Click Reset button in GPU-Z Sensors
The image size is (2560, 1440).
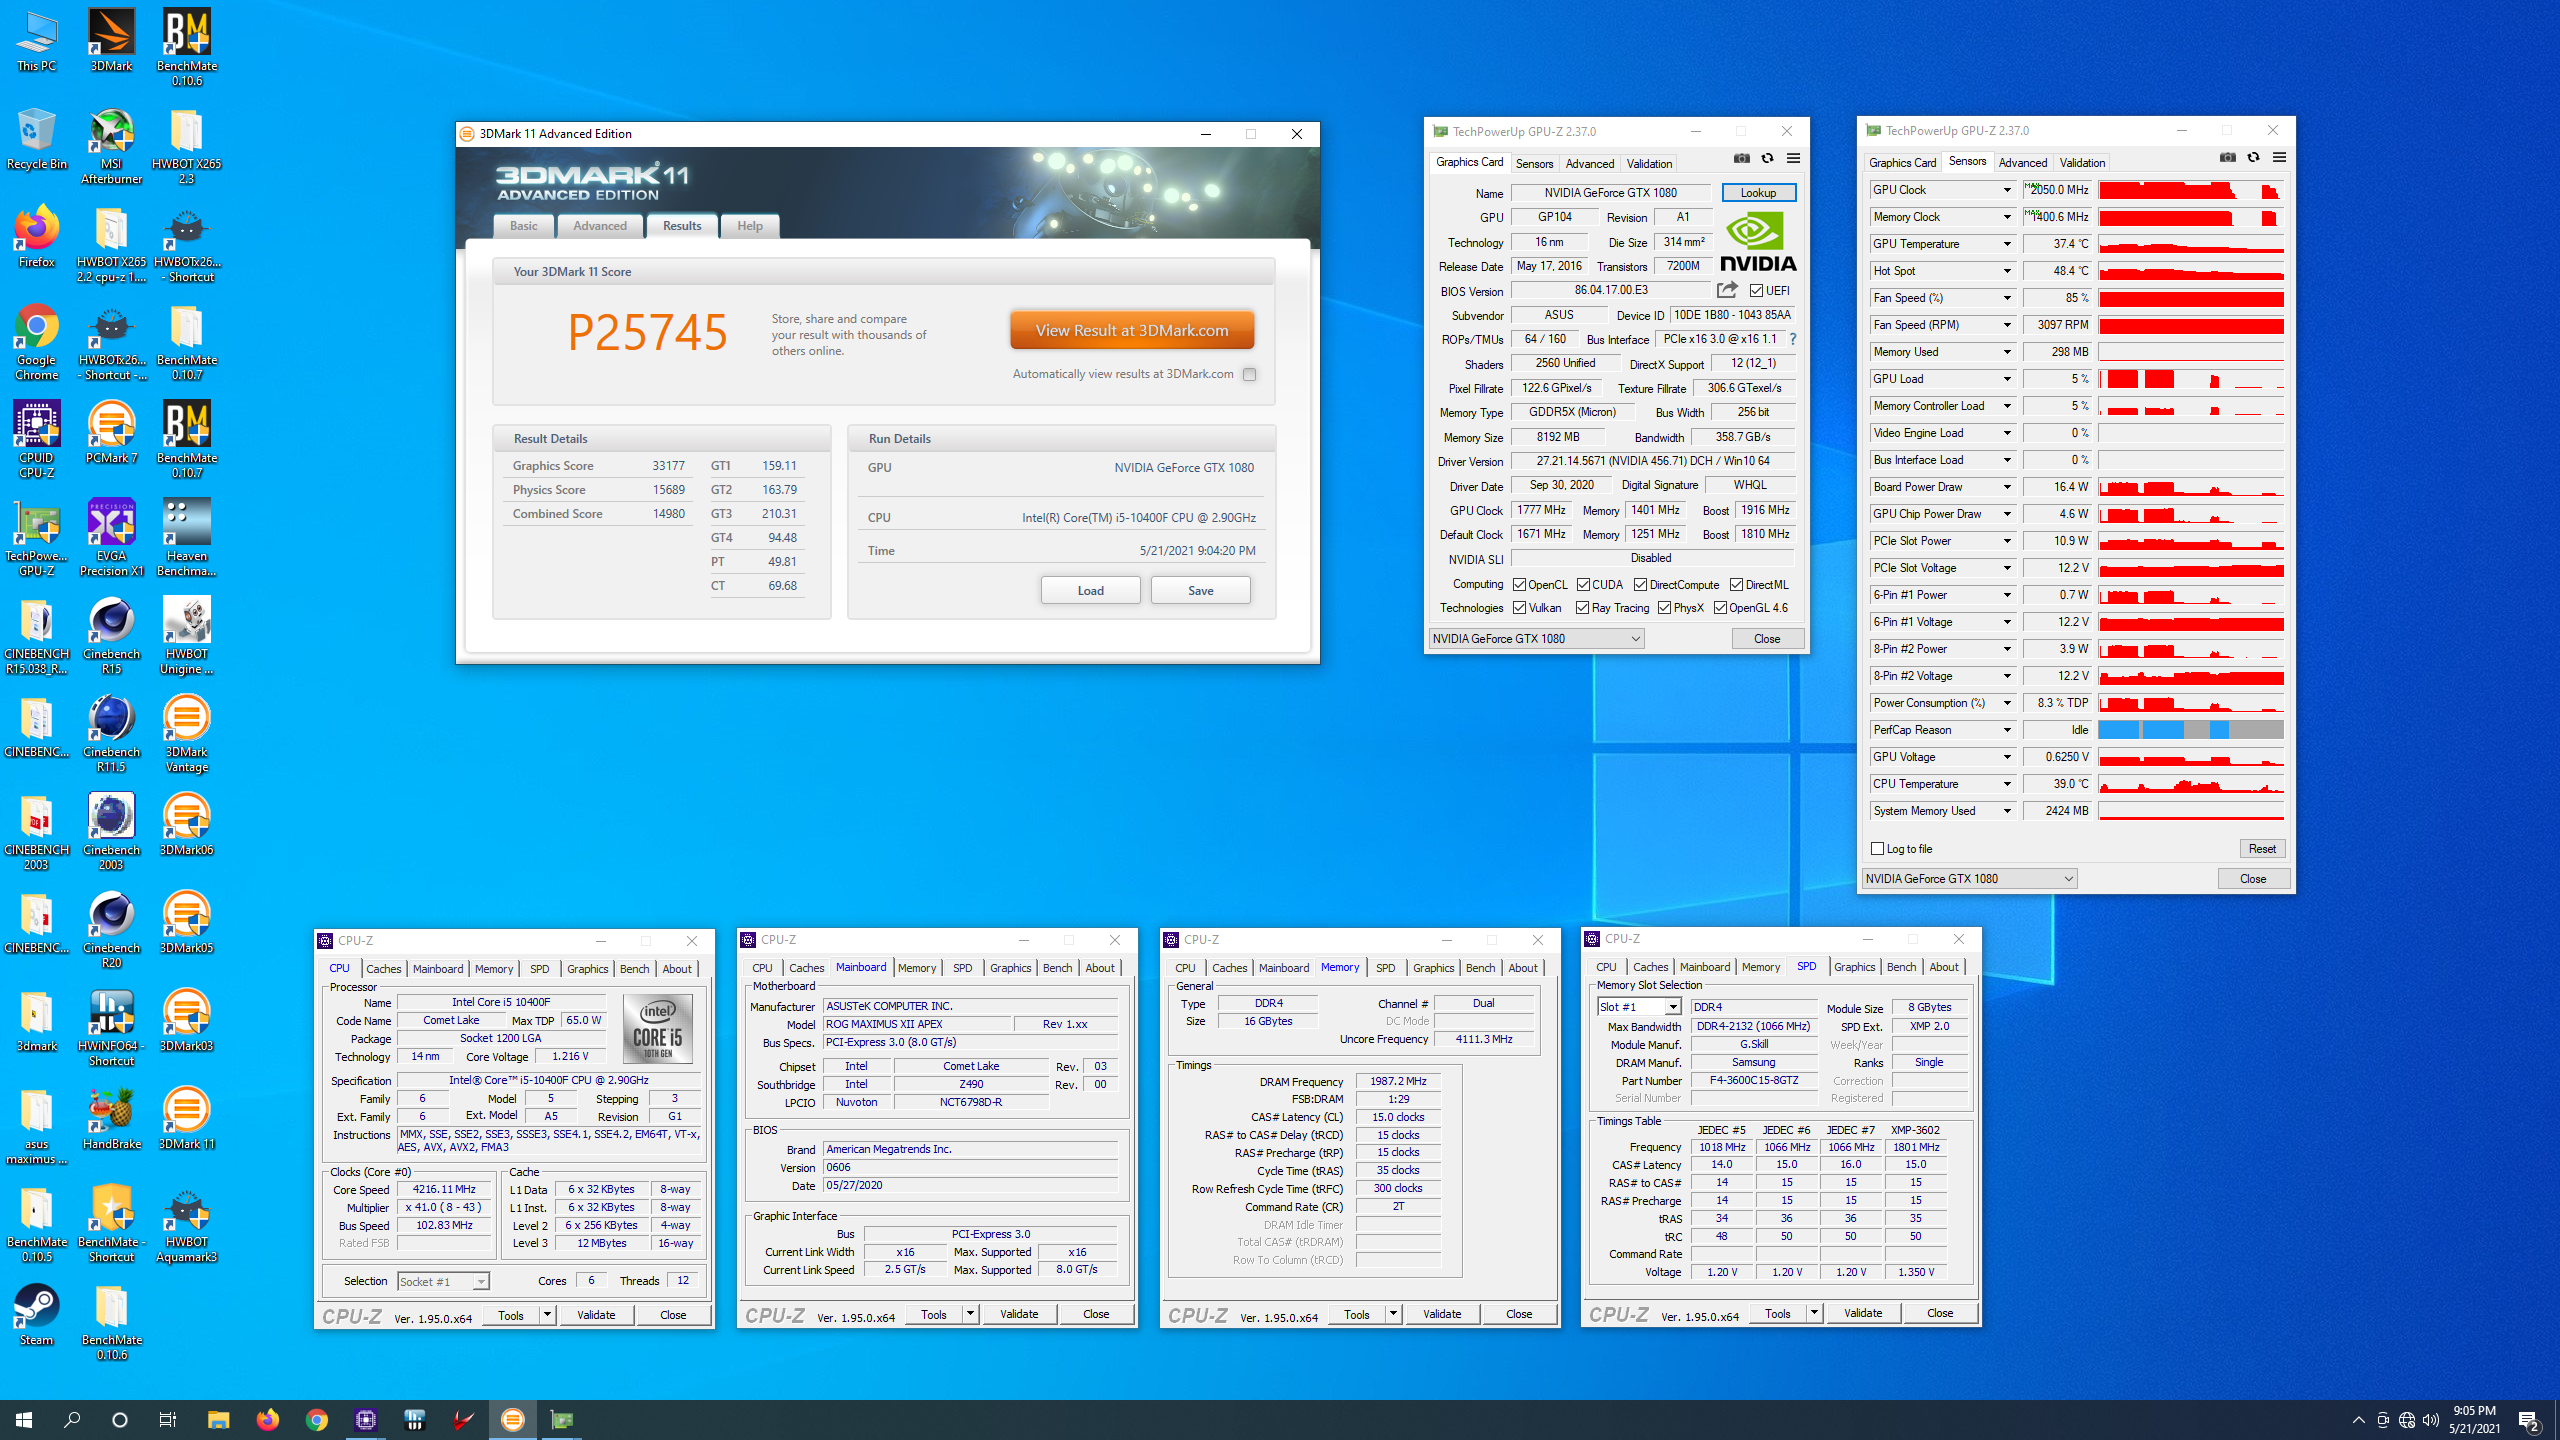click(2261, 849)
